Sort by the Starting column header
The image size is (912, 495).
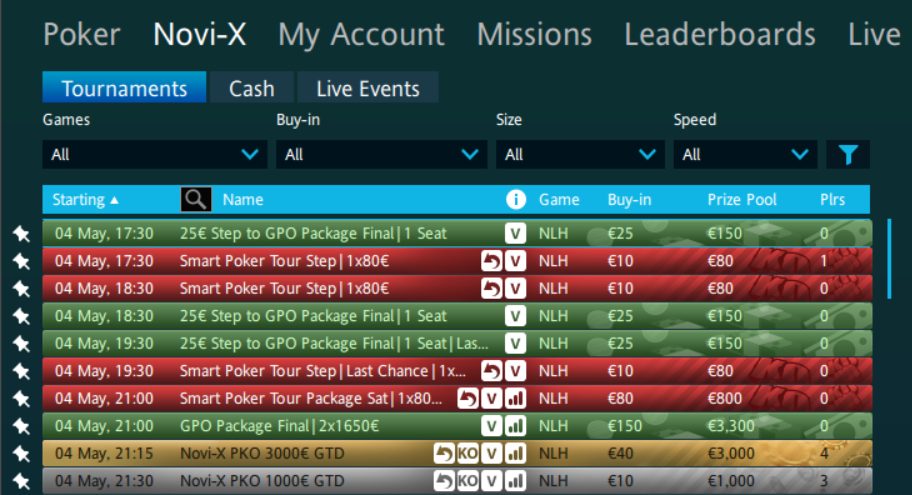85,200
